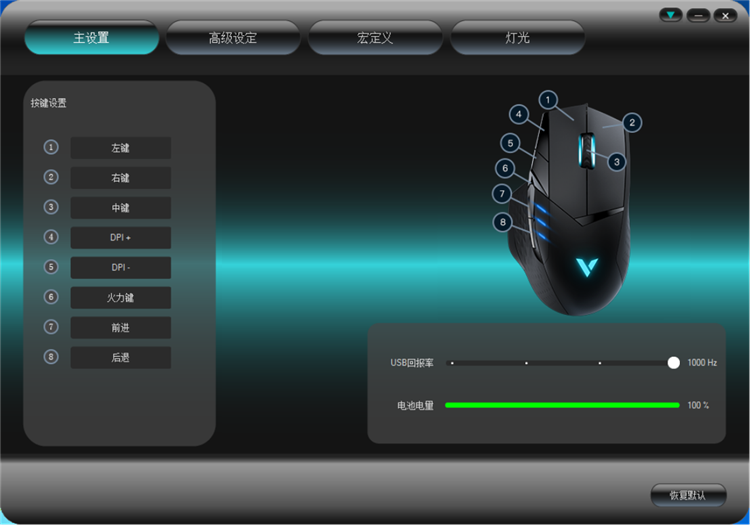Open the triangle dropdown menu icon in title bar

(x=671, y=15)
